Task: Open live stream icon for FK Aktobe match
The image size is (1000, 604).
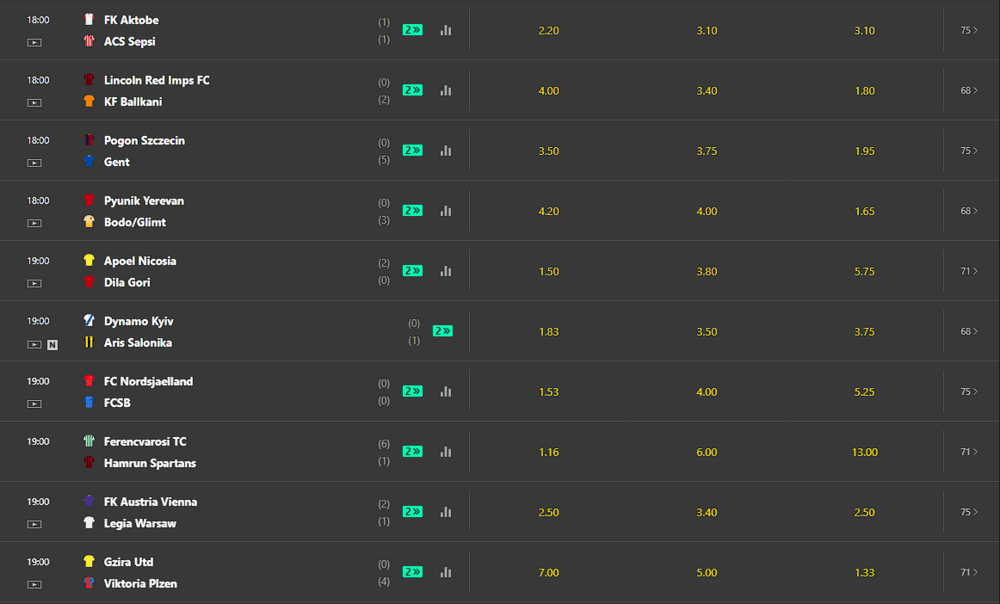Action: pos(34,43)
